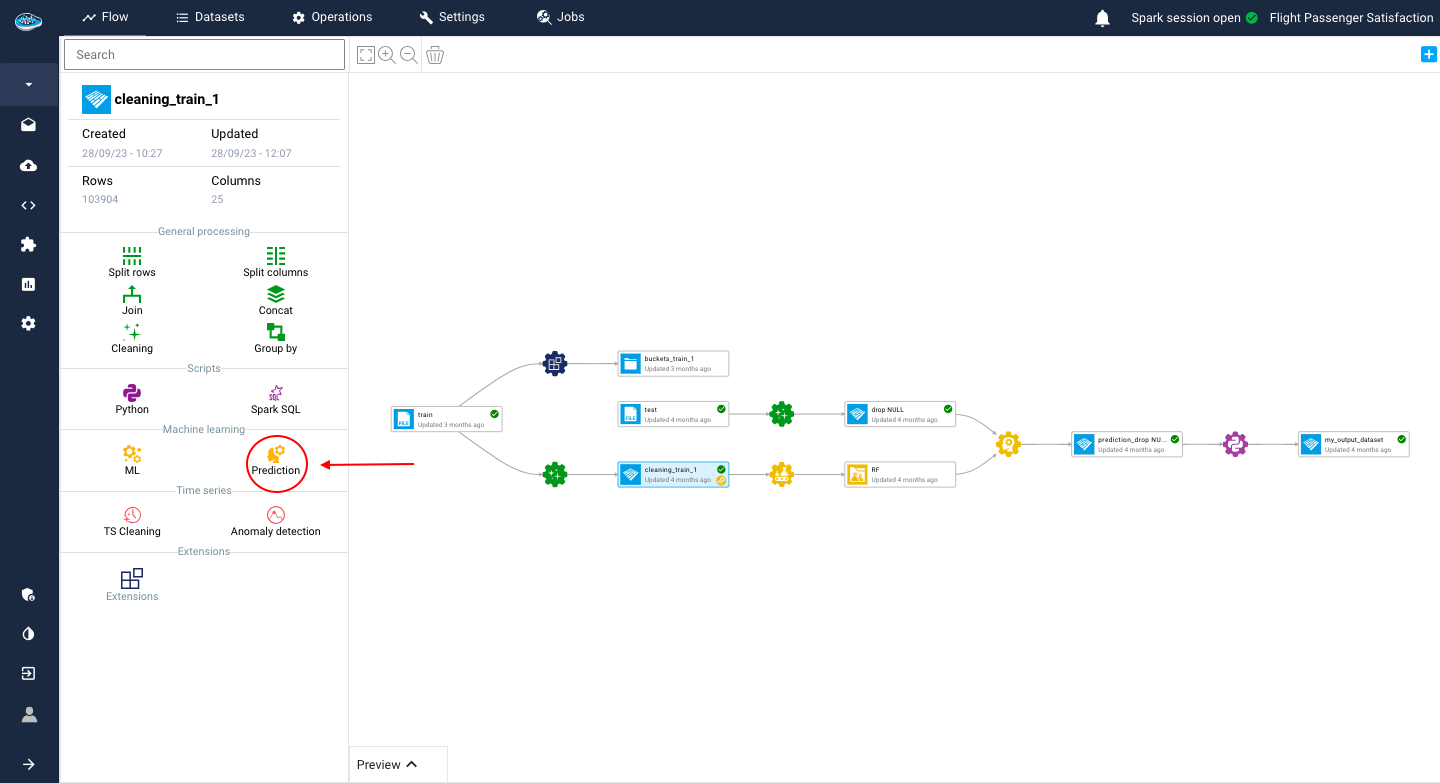The height and width of the screenshot is (783, 1440).
Task: Expand the Preview panel
Action: coord(388,764)
